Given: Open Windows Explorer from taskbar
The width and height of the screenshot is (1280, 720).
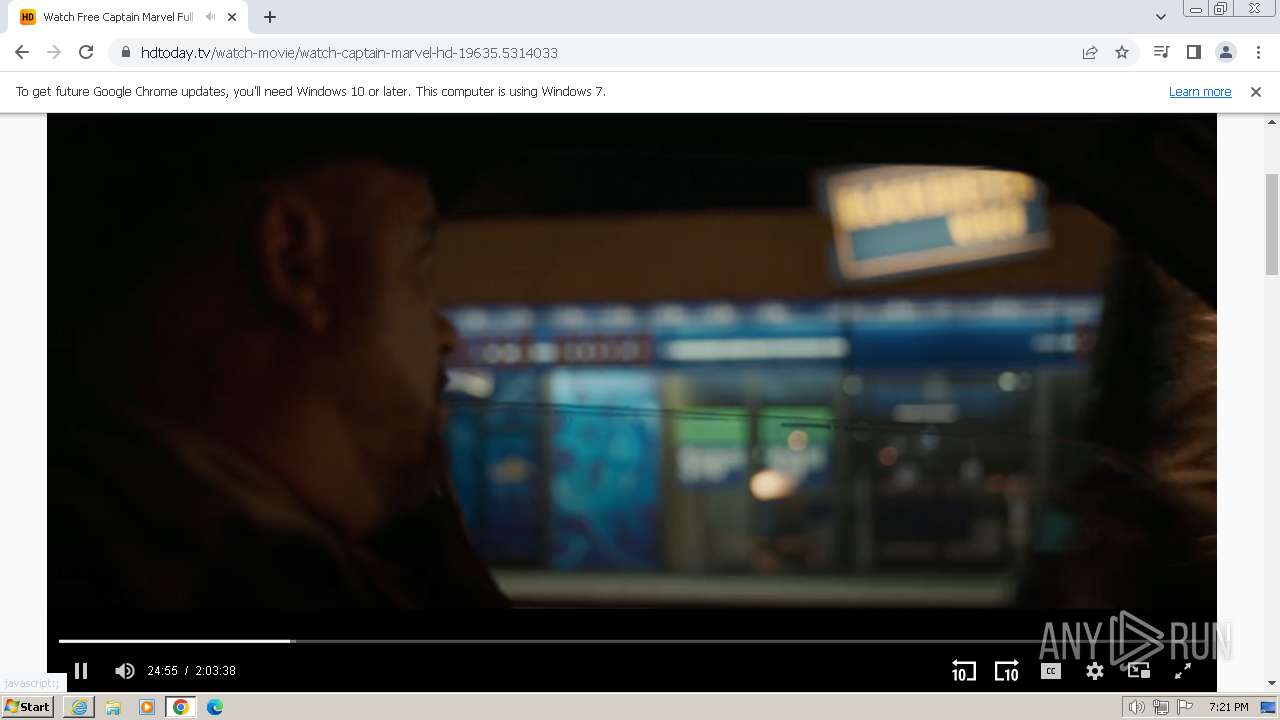Looking at the screenshot, I should click(x=113, y=707).
